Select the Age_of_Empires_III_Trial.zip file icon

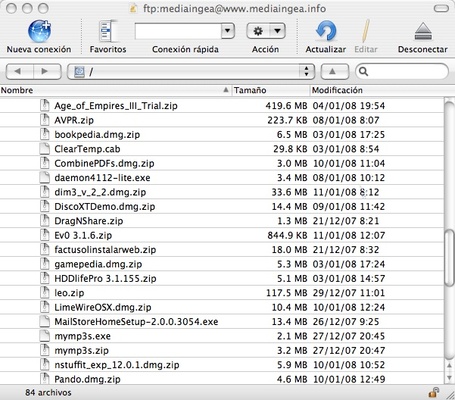tap(45, 105)
